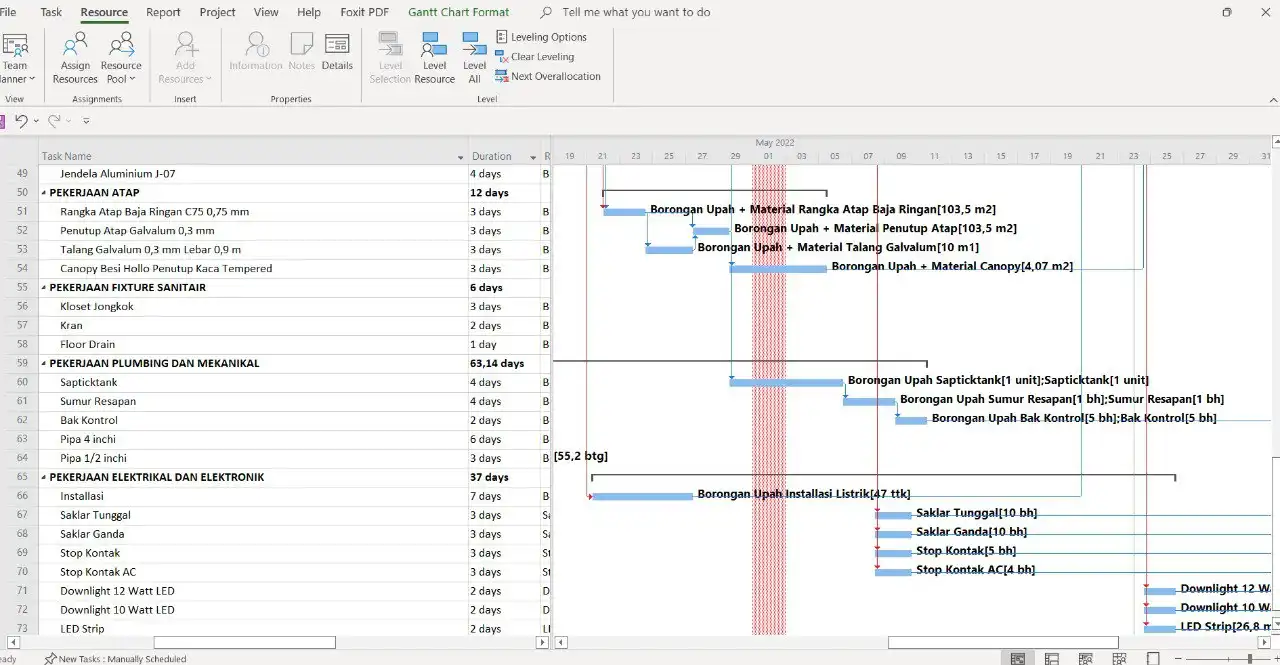
Task: Switch to Resource Sheet view shortcut
Action: tap(1122, 658)
